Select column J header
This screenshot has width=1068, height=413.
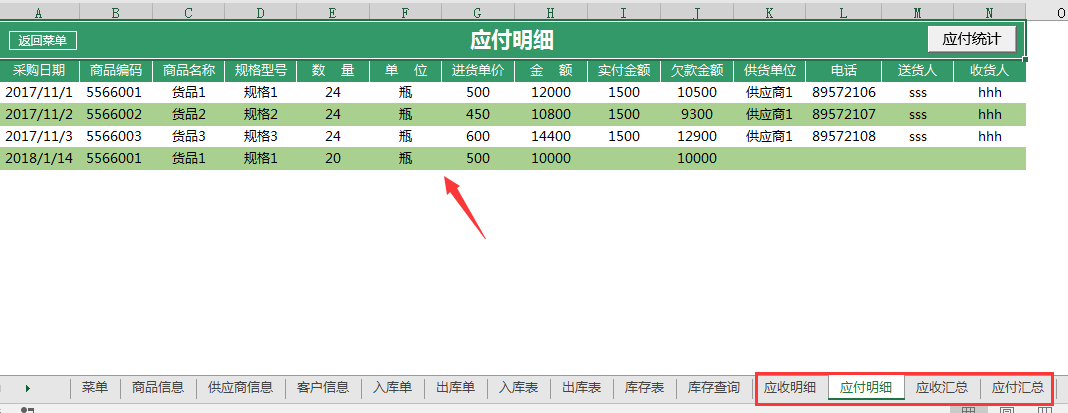pos(696,13)
